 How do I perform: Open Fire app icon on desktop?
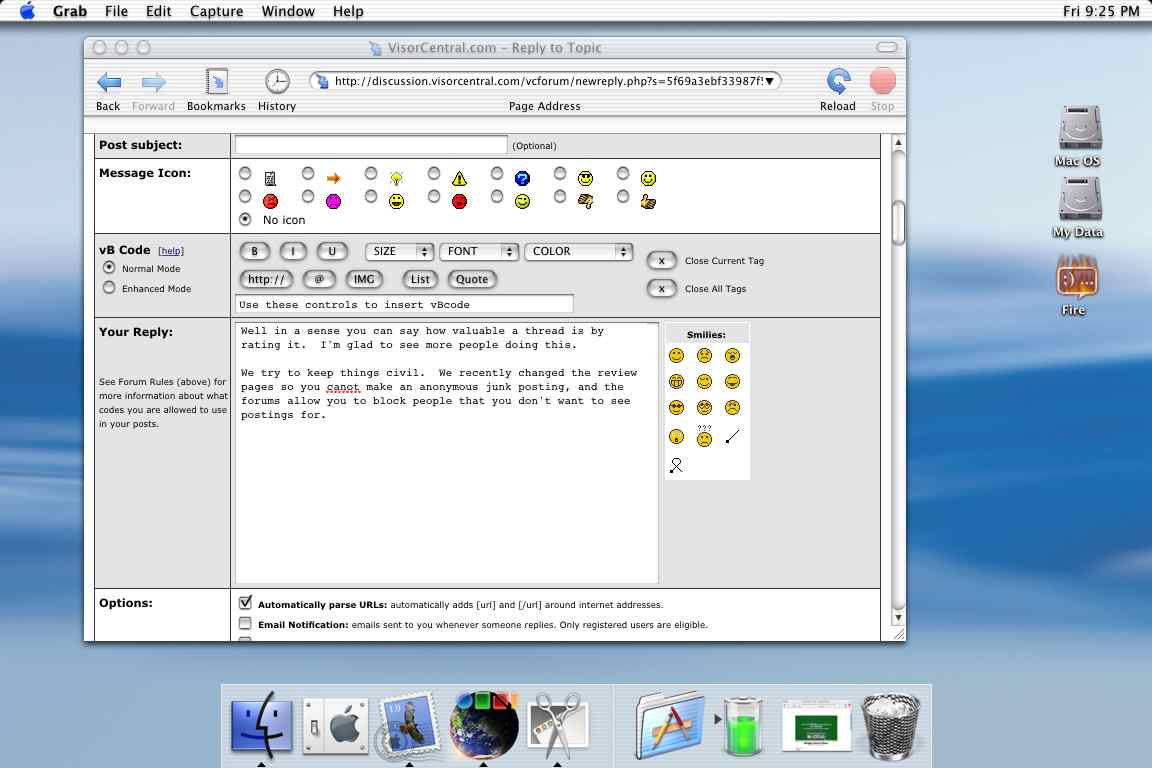(x=1077, y=277)
